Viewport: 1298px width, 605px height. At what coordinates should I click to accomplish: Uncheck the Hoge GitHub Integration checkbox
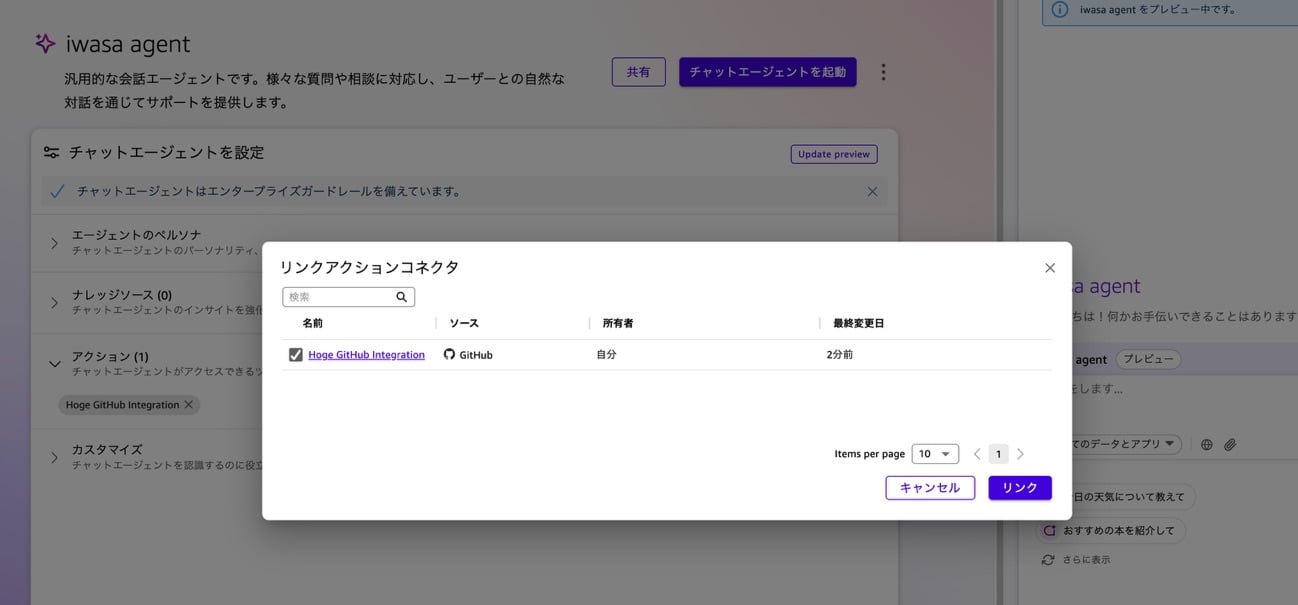(295, 355)
